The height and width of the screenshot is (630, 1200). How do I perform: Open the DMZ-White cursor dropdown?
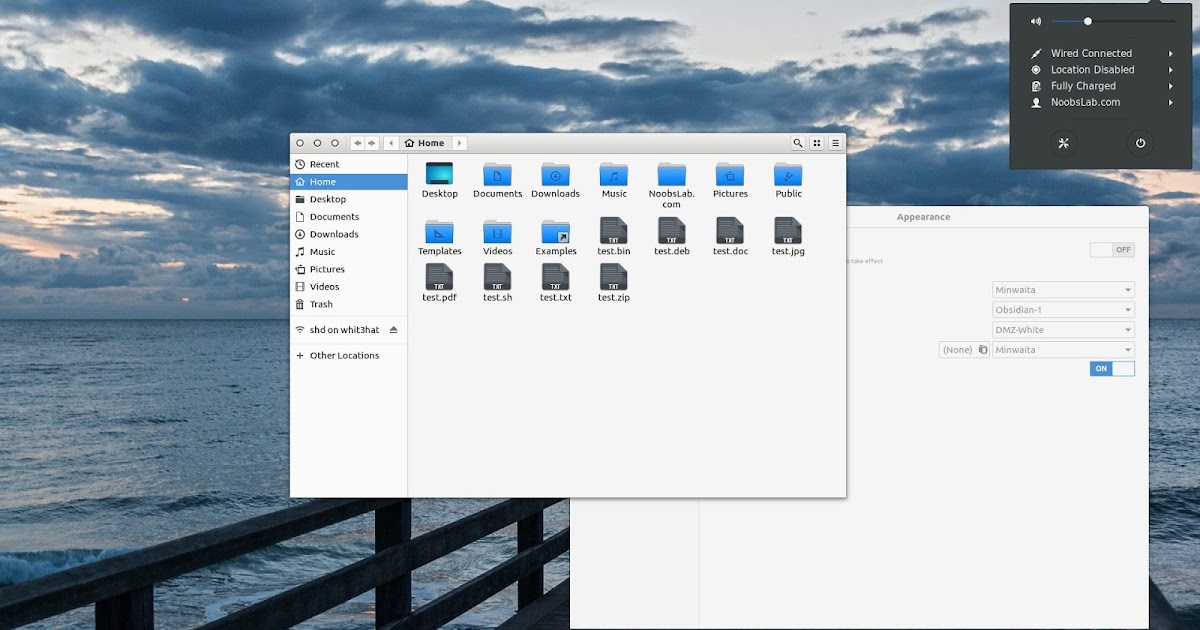[x=1063, y=329]
